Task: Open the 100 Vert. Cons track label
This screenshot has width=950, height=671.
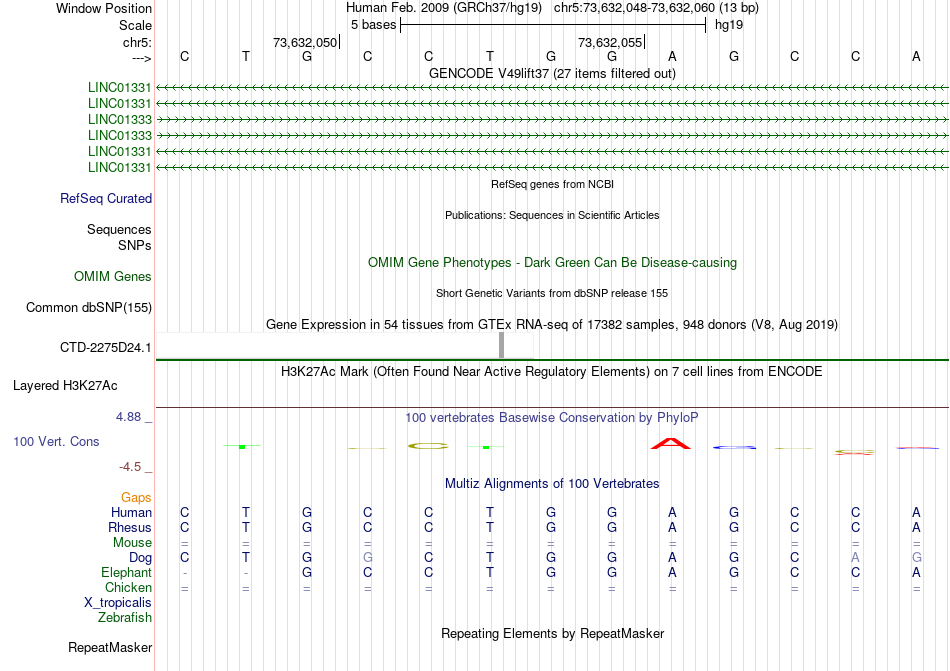Action: [56, 441]
